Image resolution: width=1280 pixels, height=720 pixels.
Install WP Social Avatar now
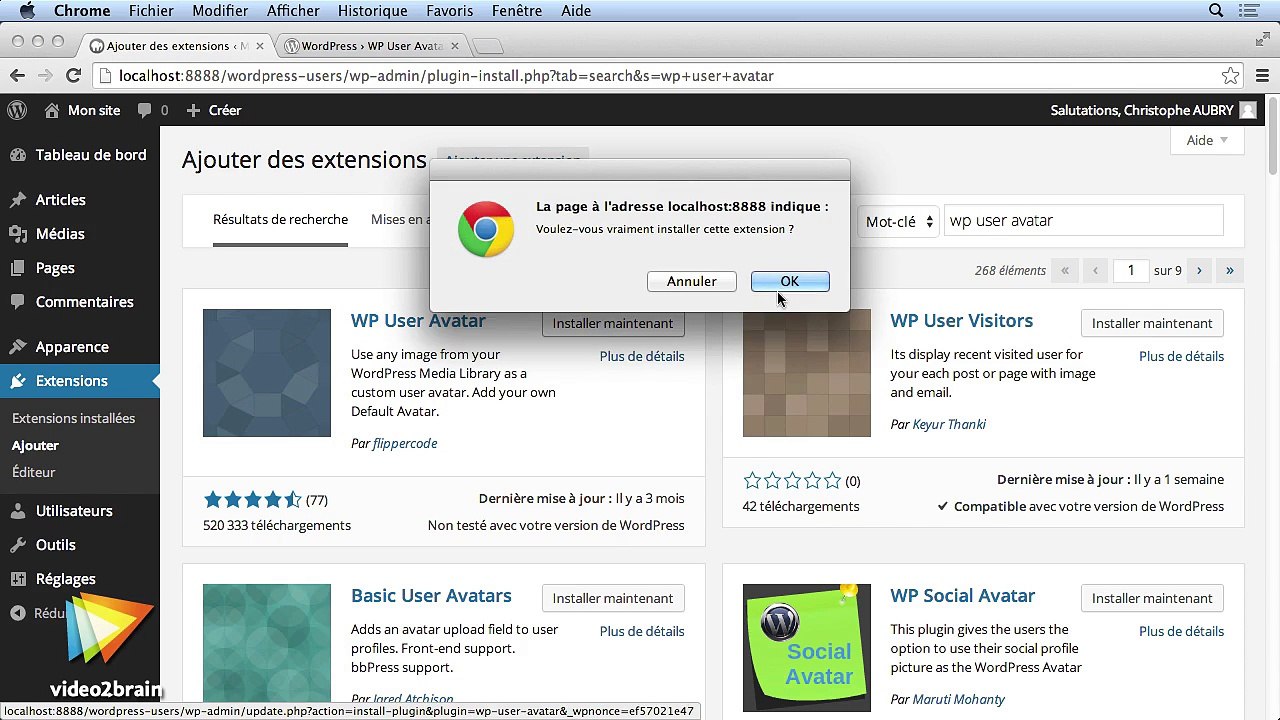point(1152,598)
